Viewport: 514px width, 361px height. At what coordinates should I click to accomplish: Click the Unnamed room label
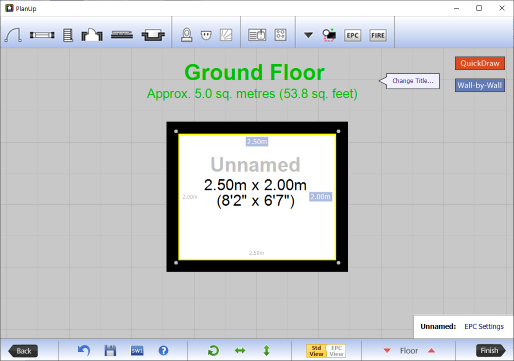coord(256,165)
